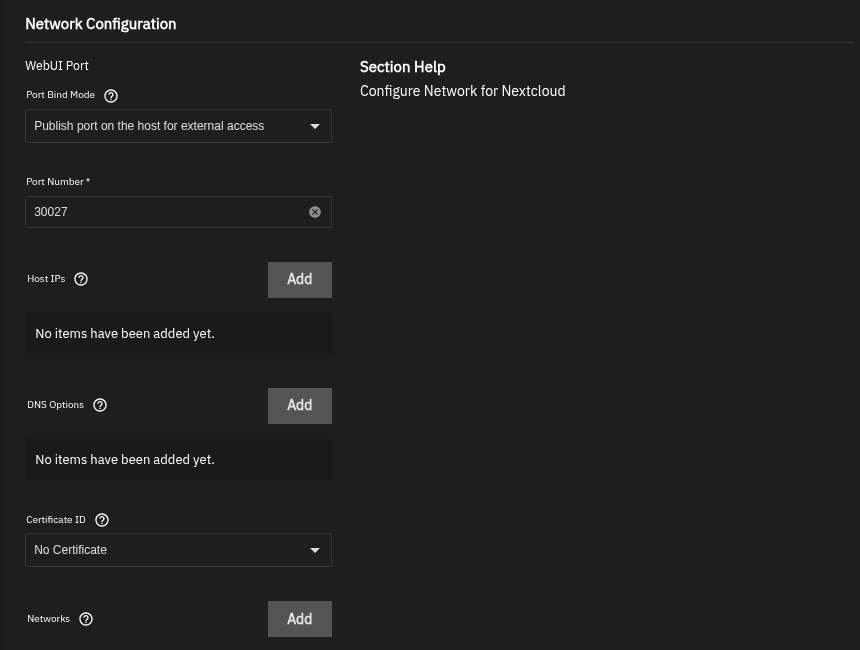
Task: Select the Network Configuration heading
Action: pos(101,24)
